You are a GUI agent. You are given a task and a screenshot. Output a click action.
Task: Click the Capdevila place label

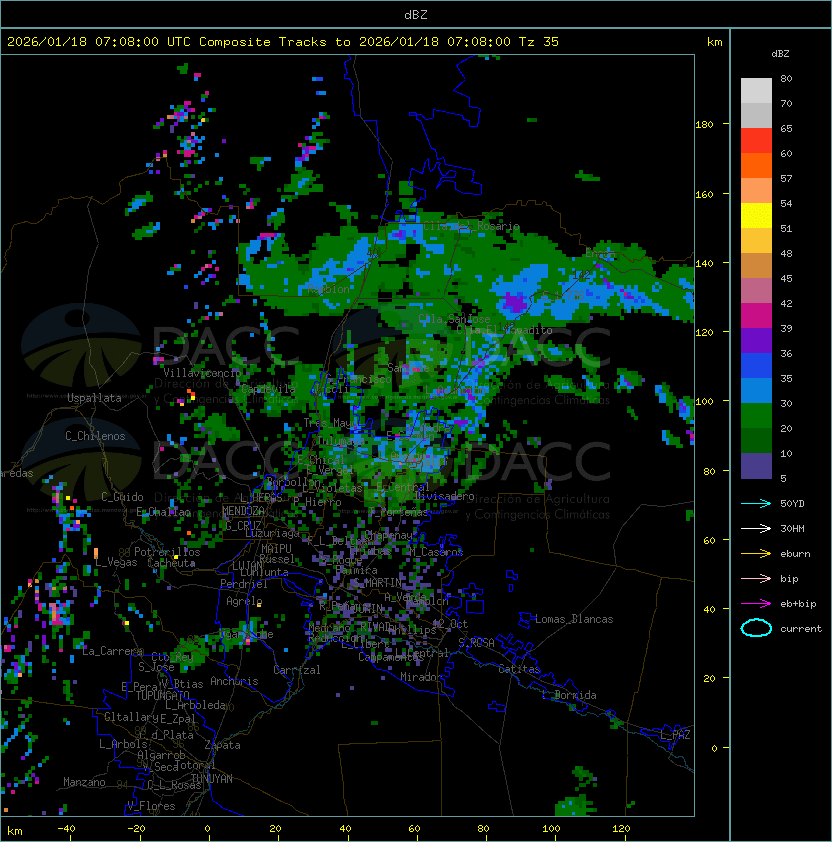click(x=268, y=389)
